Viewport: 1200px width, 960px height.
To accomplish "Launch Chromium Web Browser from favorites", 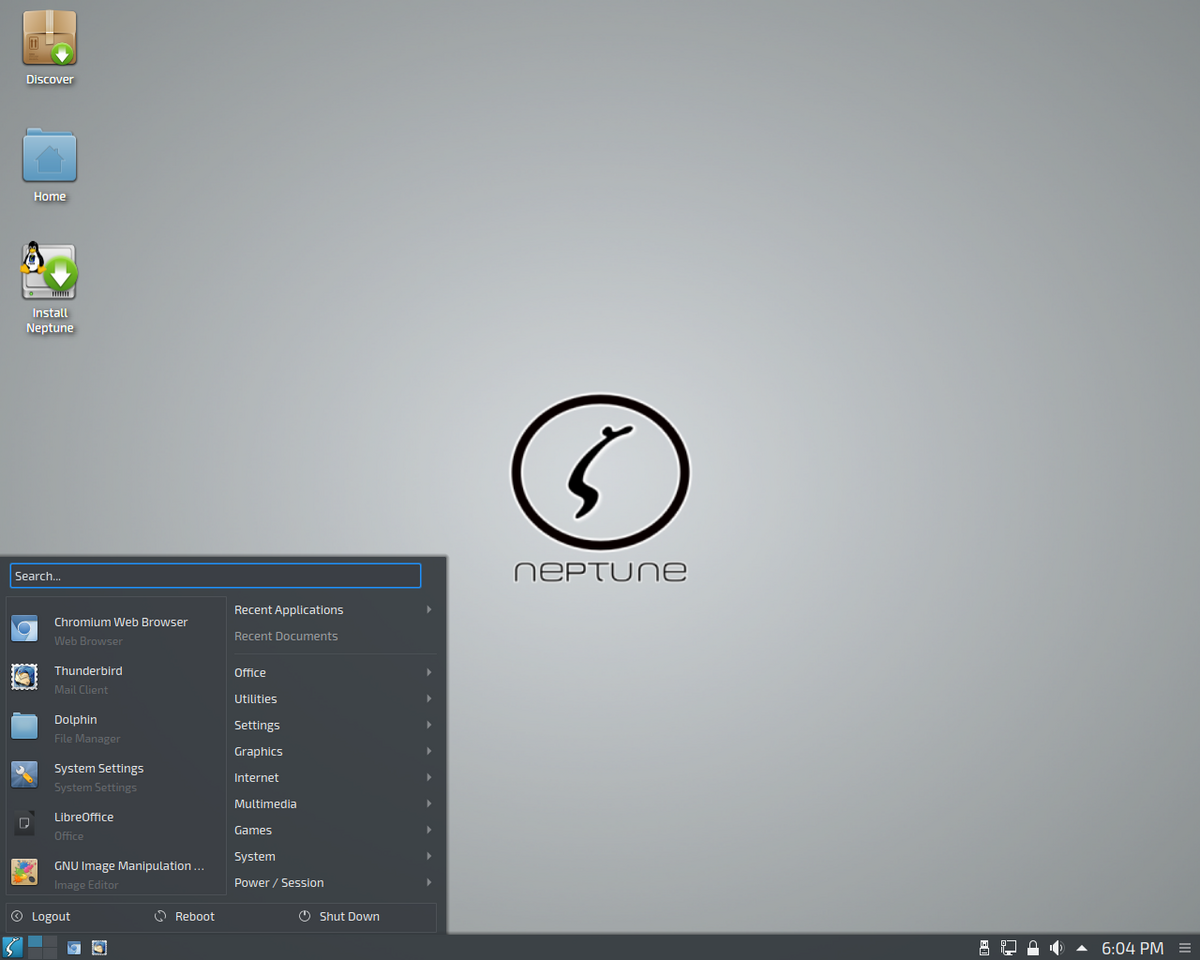I will [x=116, y=630].
